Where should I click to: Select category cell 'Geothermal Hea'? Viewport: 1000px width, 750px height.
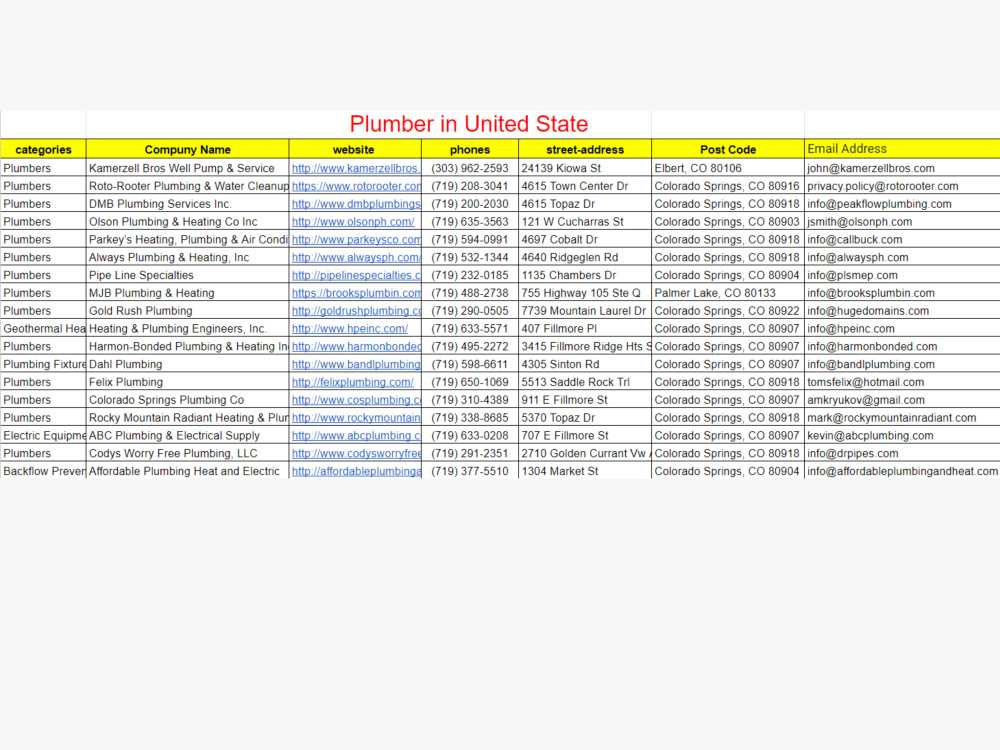click(44, 329)
